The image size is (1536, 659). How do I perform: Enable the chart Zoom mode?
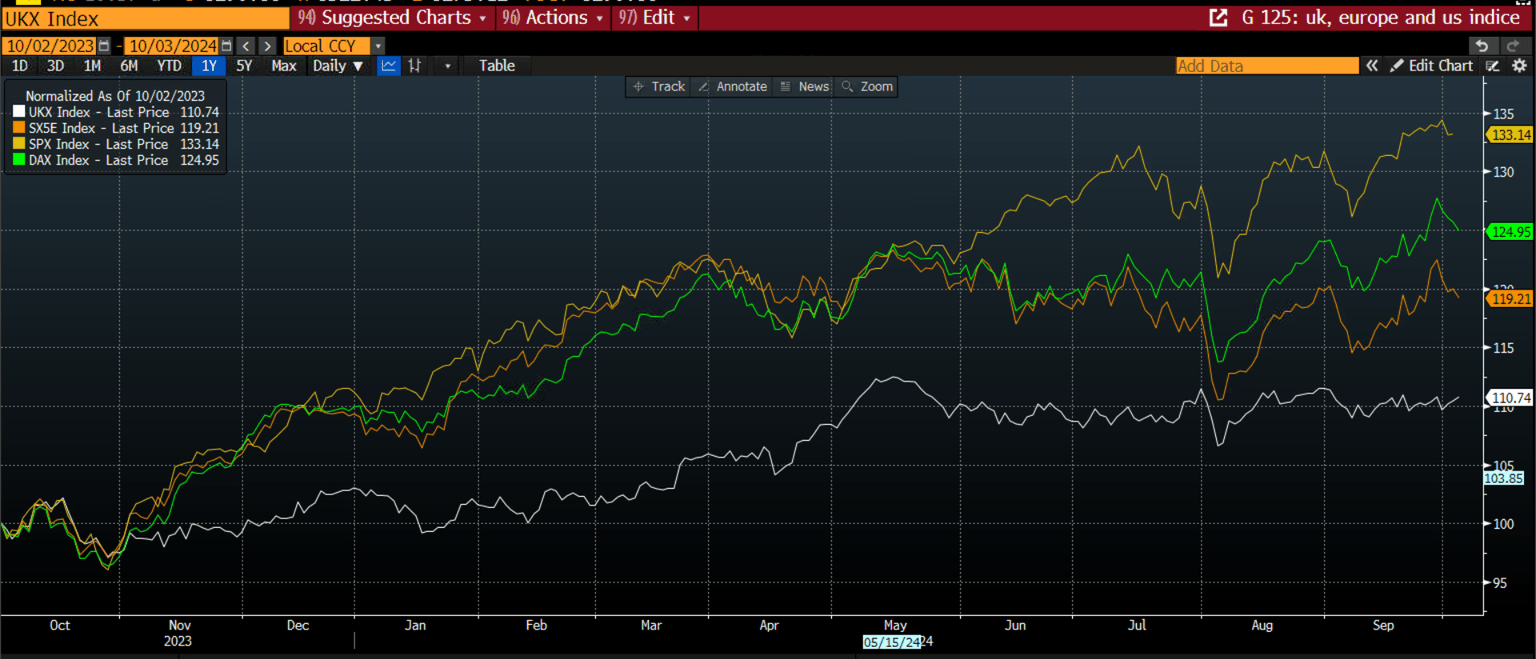pyautogui.click(x=867, y=87)
